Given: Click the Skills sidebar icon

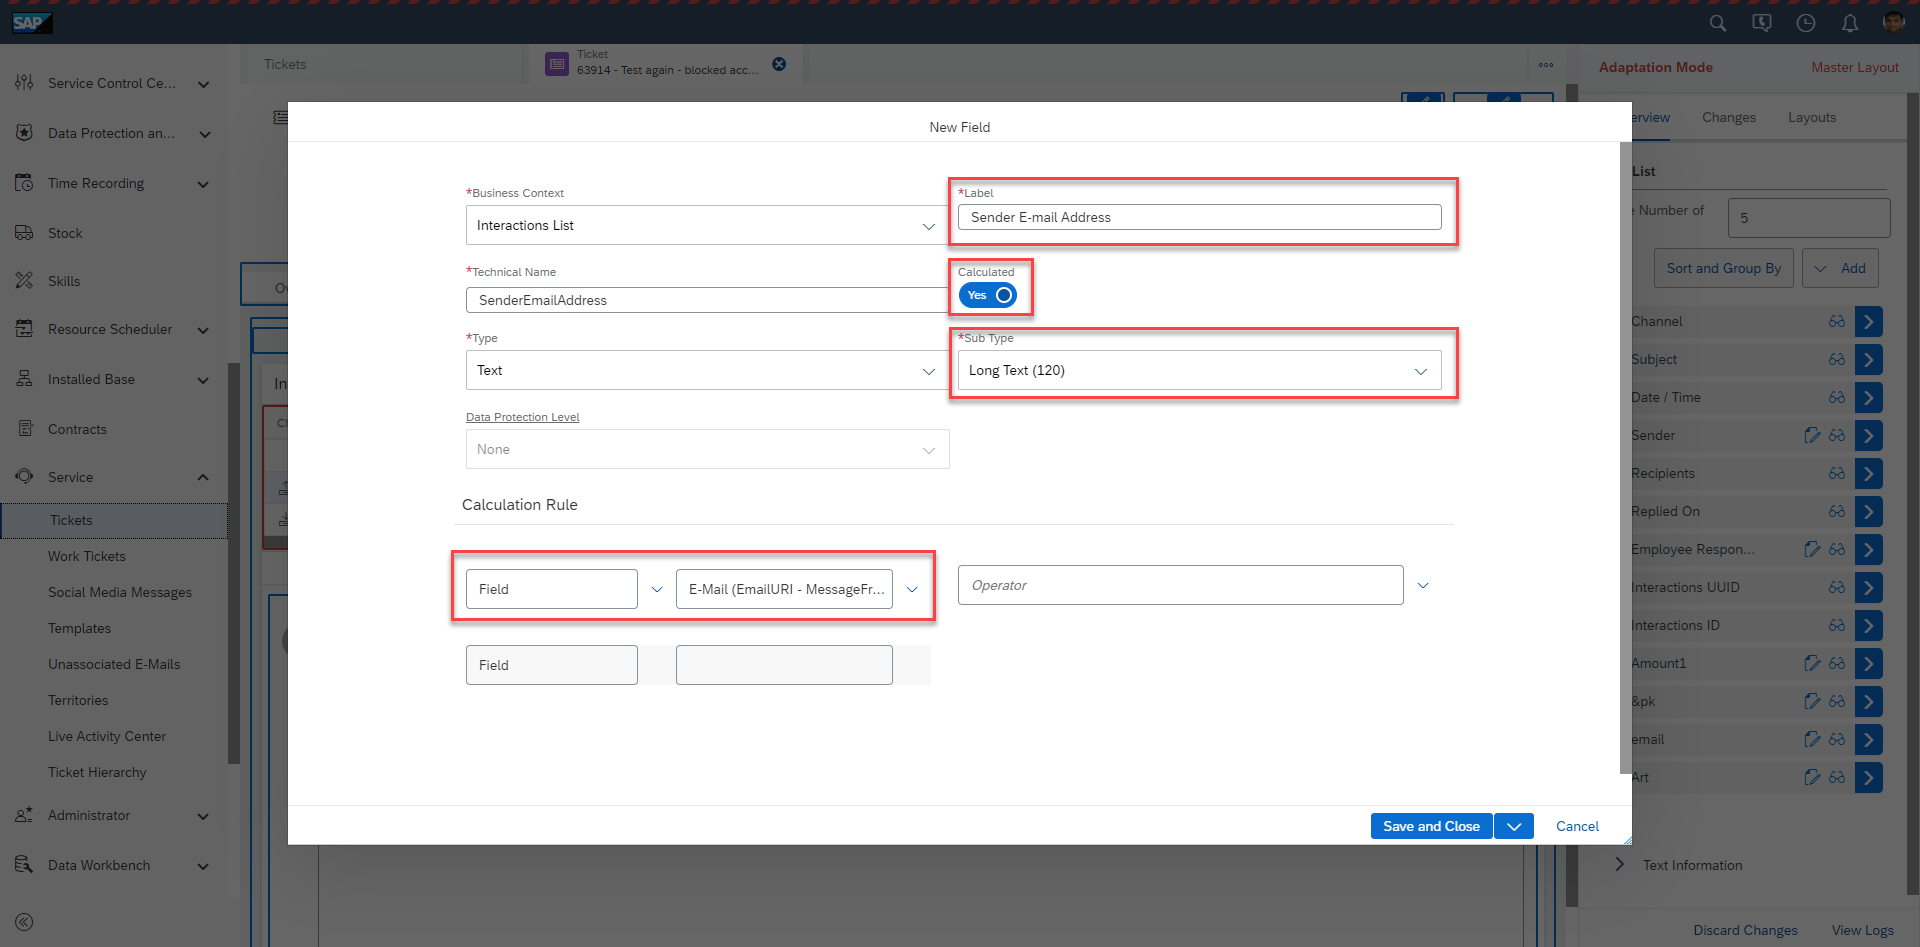Looking at the screenshot, I should click(x=24, y=281).
